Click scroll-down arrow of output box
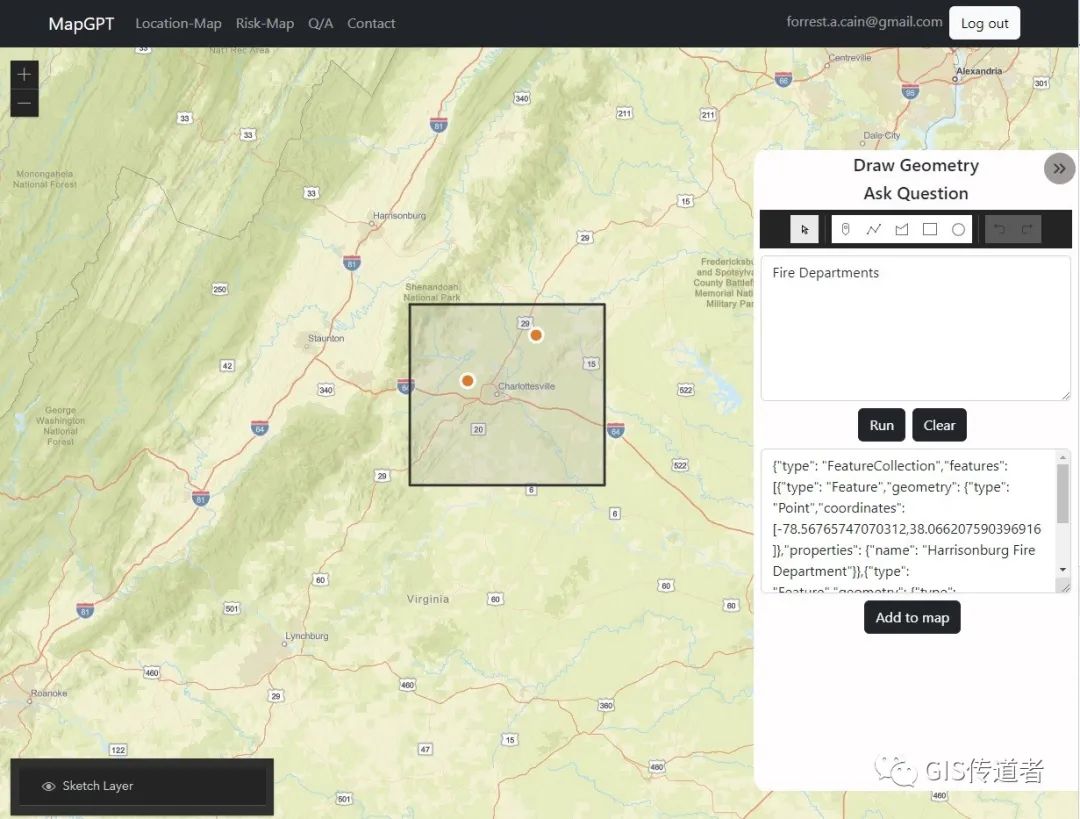1080x819 pixels. [1063, 570]
